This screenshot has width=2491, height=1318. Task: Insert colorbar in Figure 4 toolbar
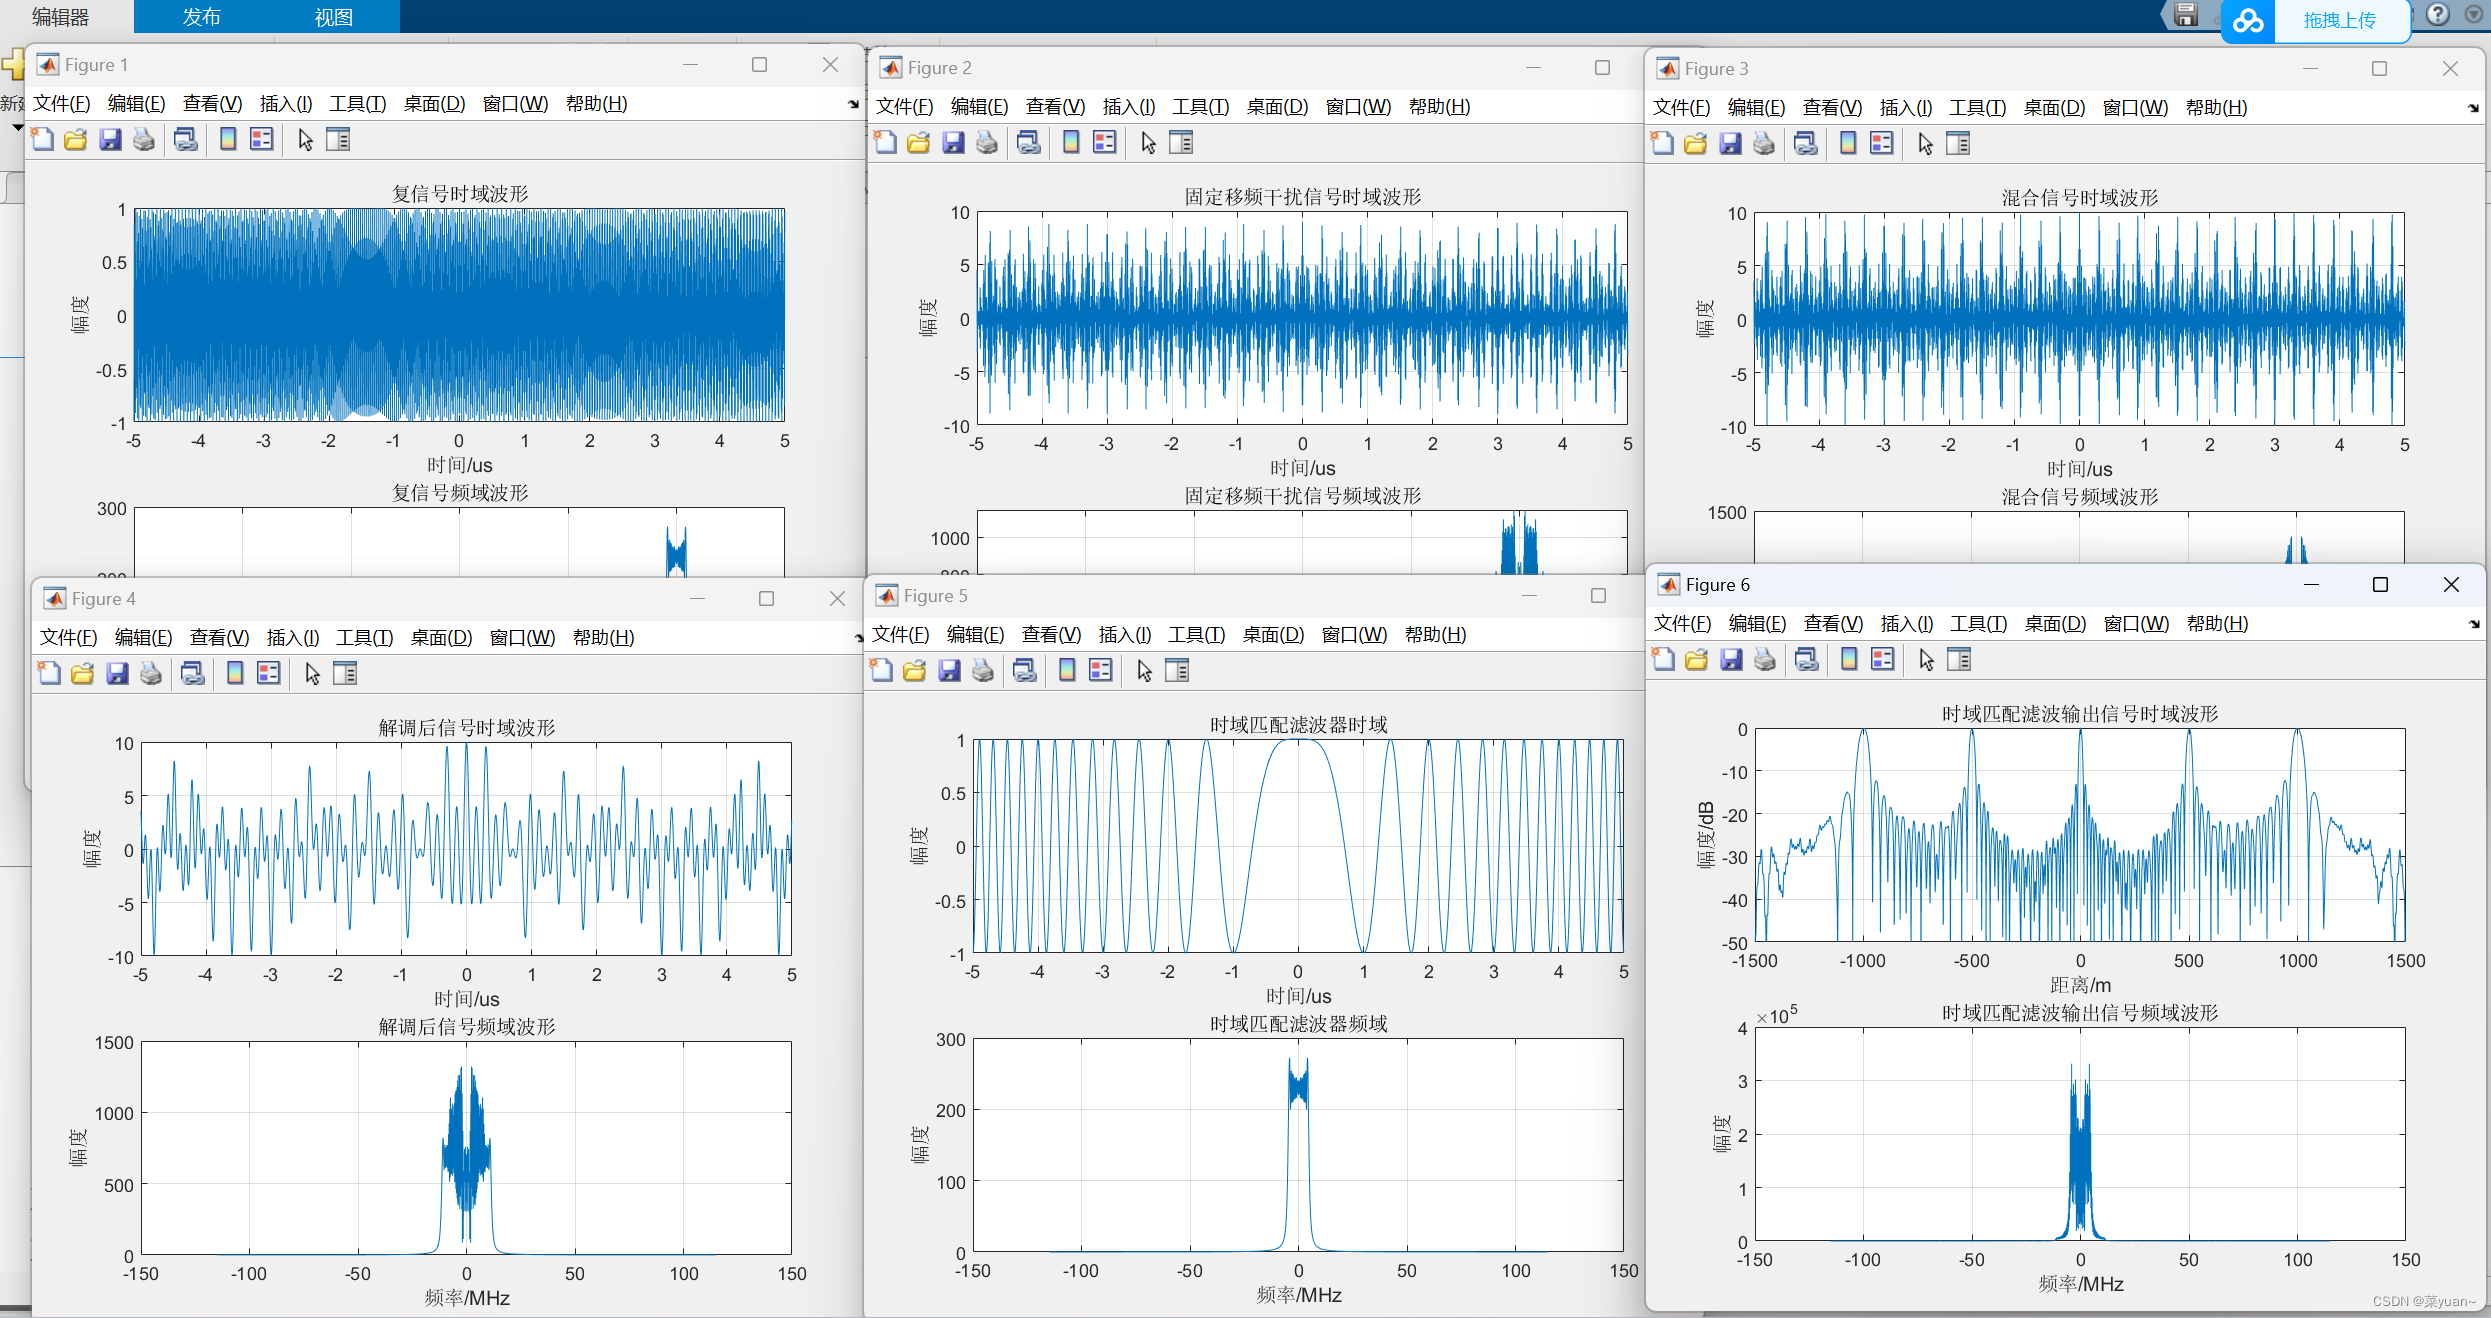point(235,674)
